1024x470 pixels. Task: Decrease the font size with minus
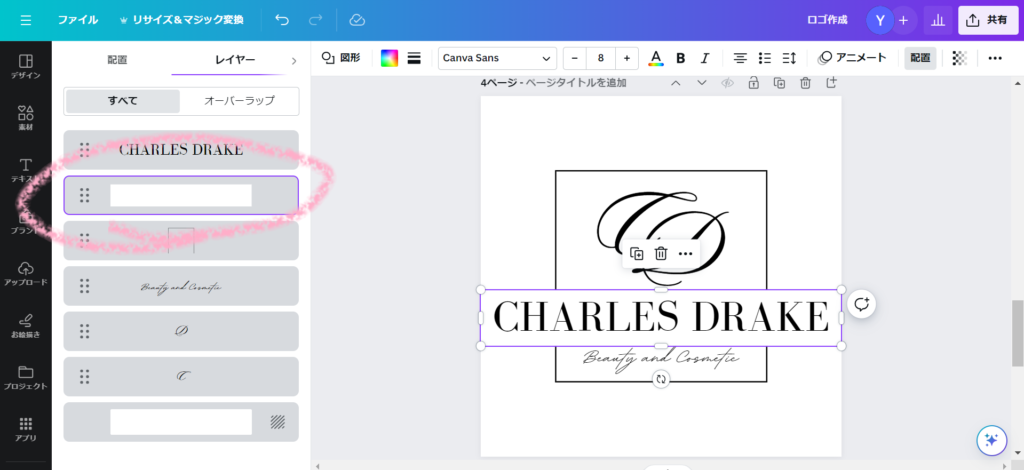575,58
